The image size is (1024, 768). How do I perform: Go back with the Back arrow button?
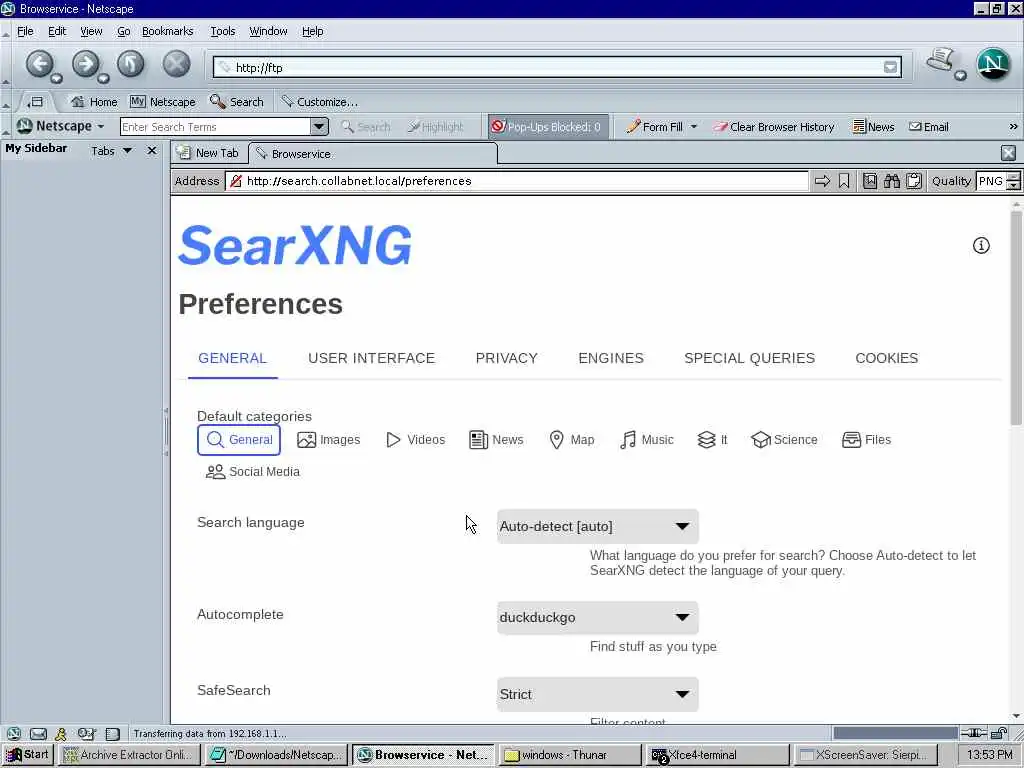[x=40, y=64]
